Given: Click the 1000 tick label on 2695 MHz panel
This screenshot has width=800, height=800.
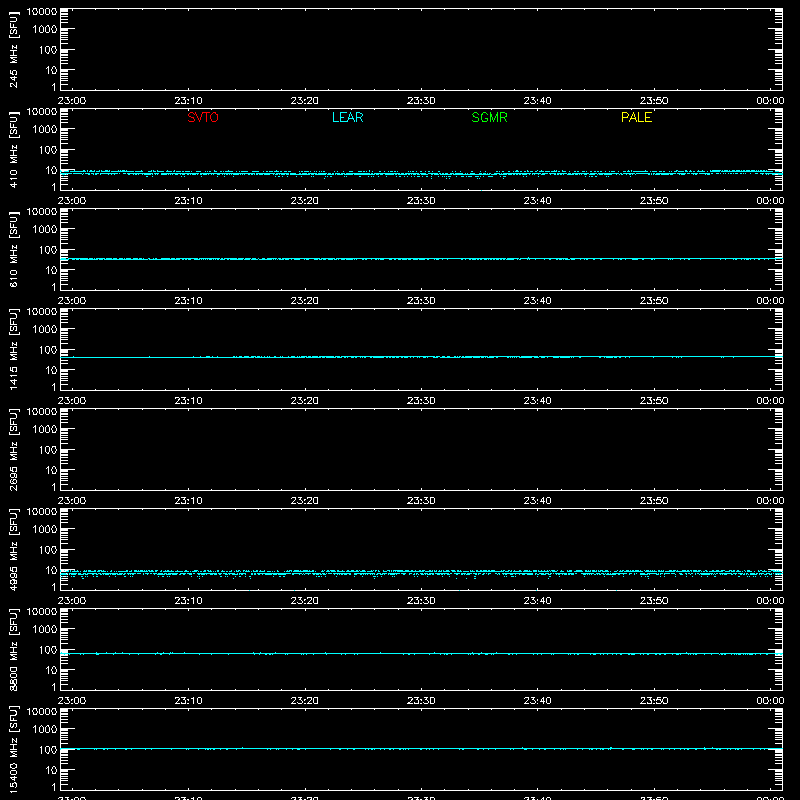Looking at the screenshot, I should 45,430.
